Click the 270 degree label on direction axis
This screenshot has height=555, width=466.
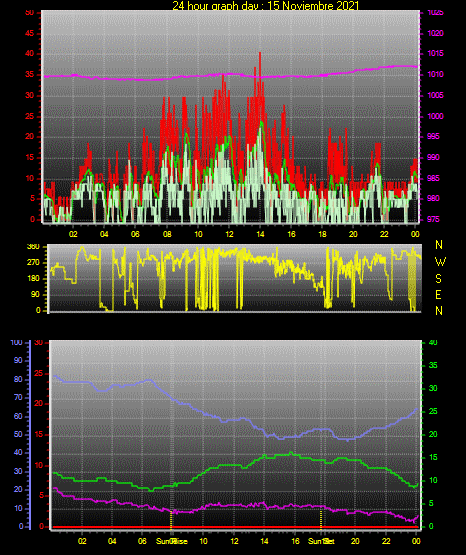click(34, 263)
